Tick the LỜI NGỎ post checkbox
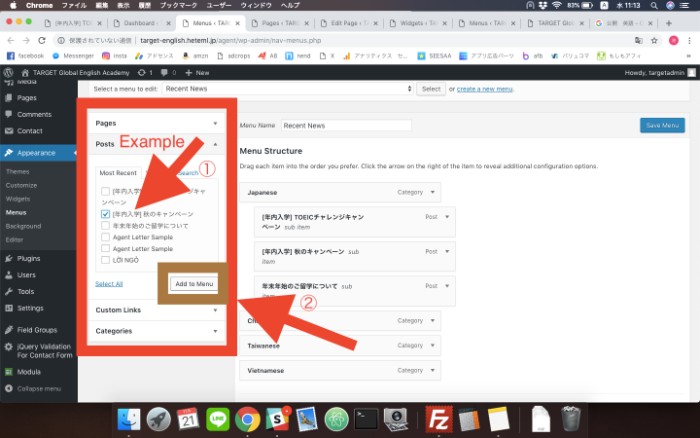 106,260
